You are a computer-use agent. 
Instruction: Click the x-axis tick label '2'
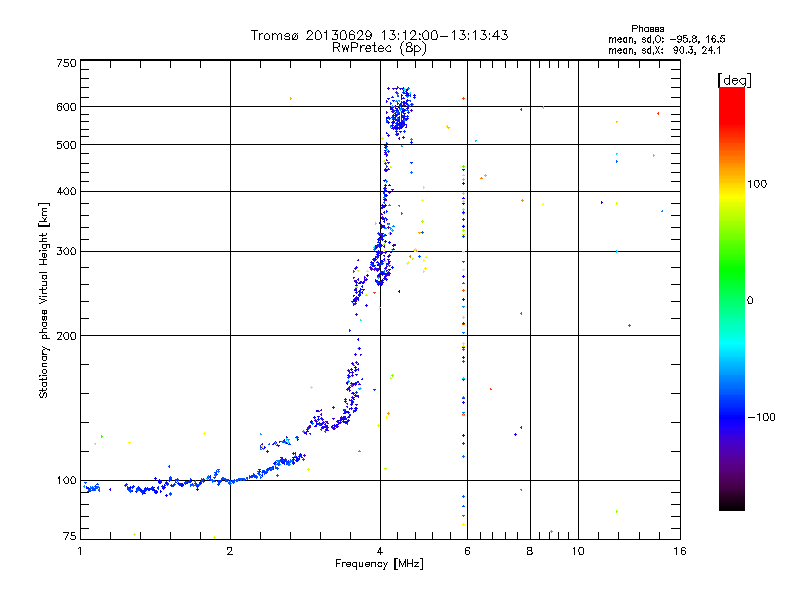click(x=230, y=551)
